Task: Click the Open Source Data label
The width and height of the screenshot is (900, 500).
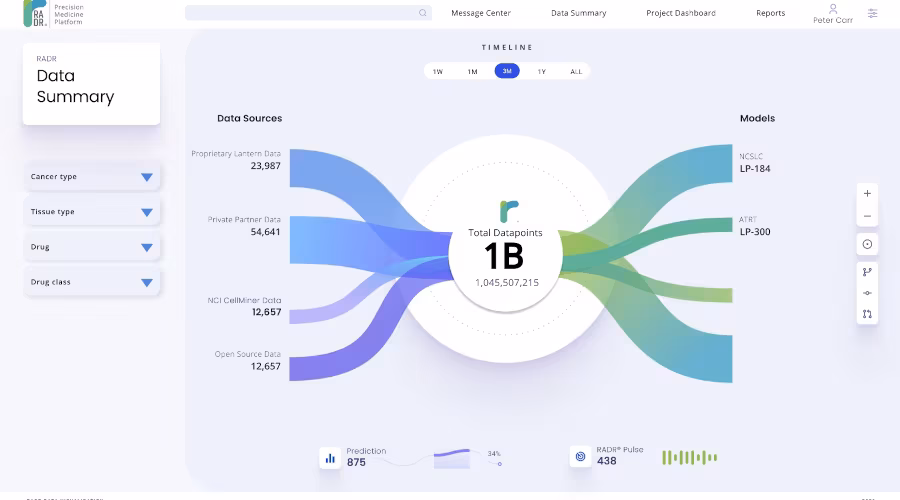Action: [x=247, y=354]
